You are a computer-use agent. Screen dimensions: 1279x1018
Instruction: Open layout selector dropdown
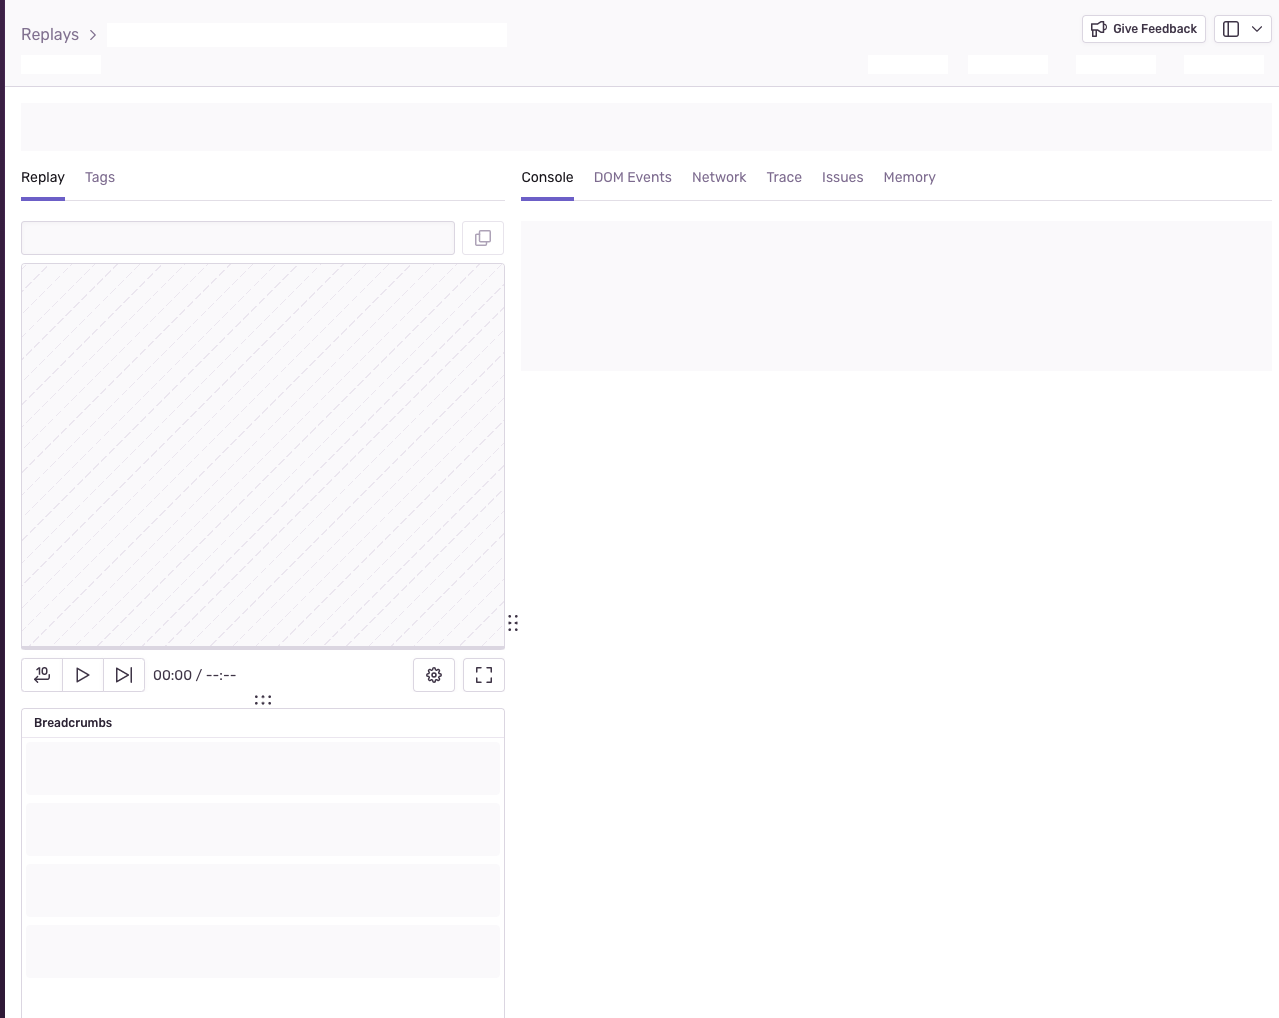coord(1243,29)
